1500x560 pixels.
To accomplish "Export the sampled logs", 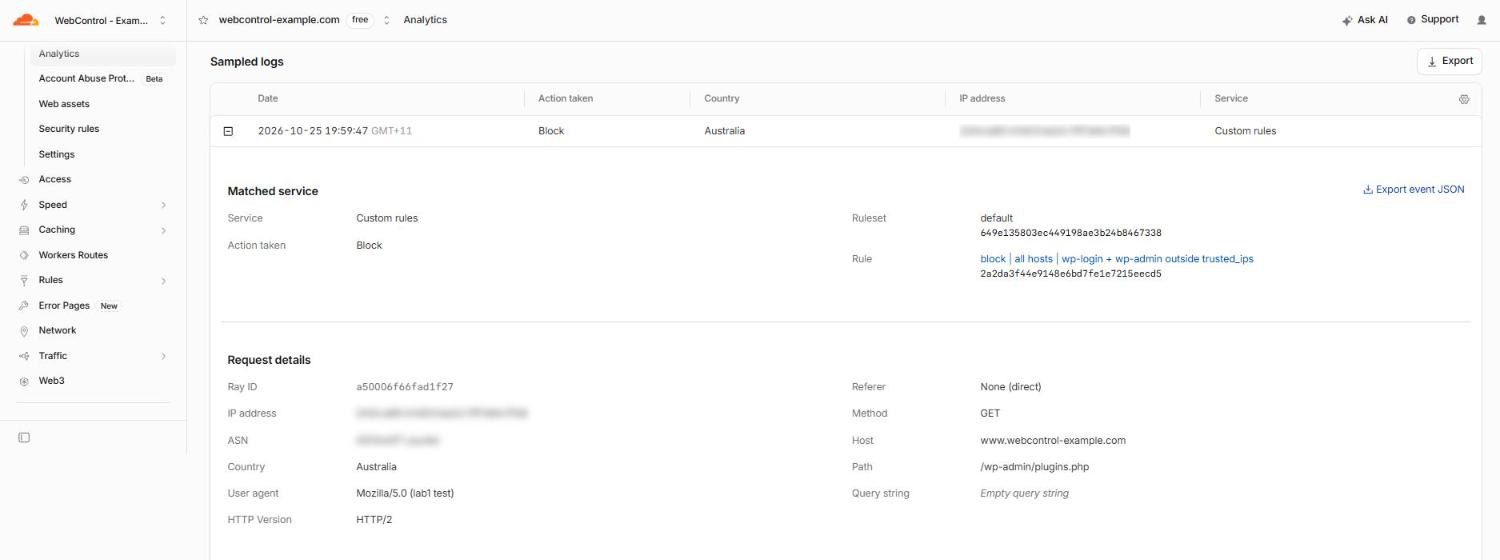I will [1449, 61].
